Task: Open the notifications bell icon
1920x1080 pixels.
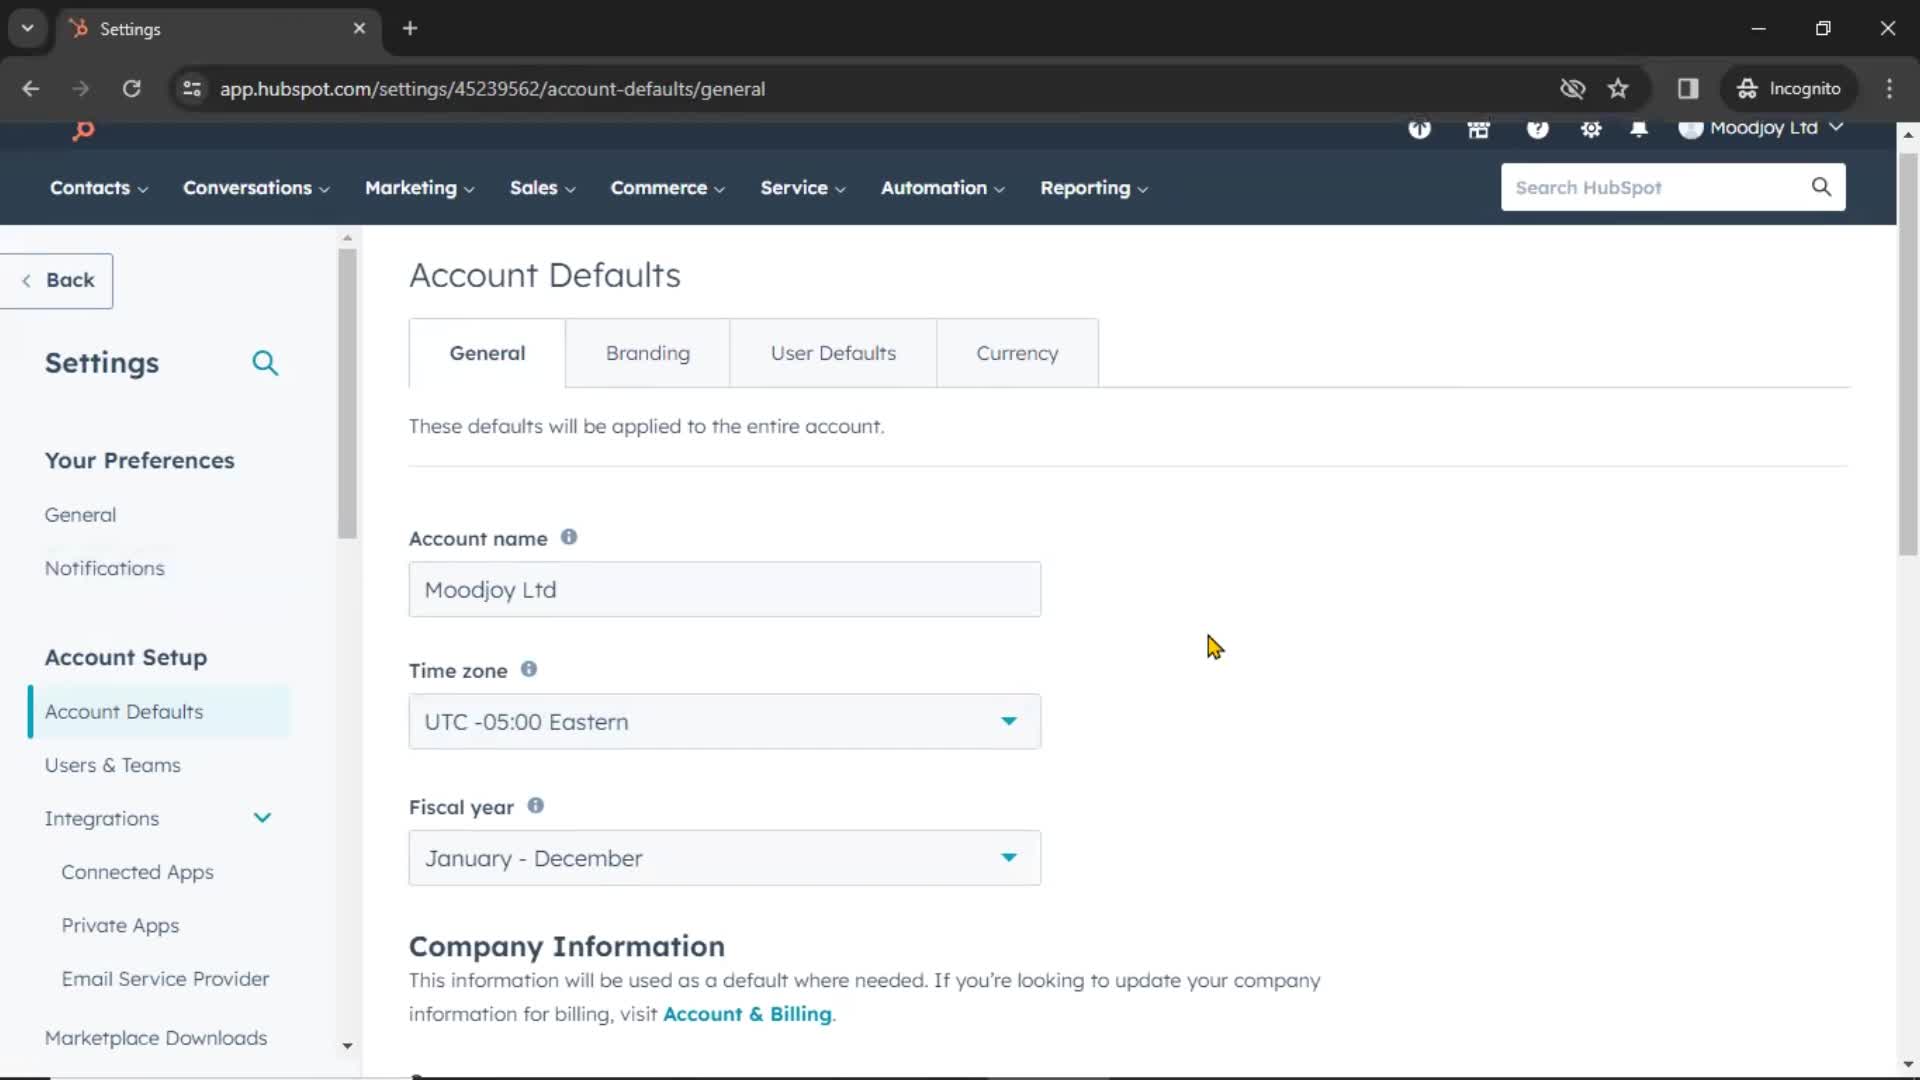Action: coord(1639,129)
